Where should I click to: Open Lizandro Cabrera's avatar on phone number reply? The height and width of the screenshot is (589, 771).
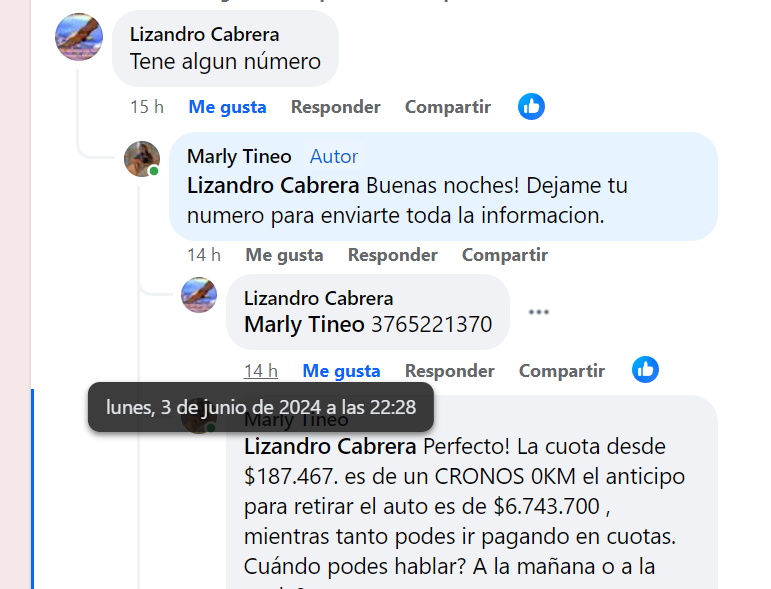(199, 294)
